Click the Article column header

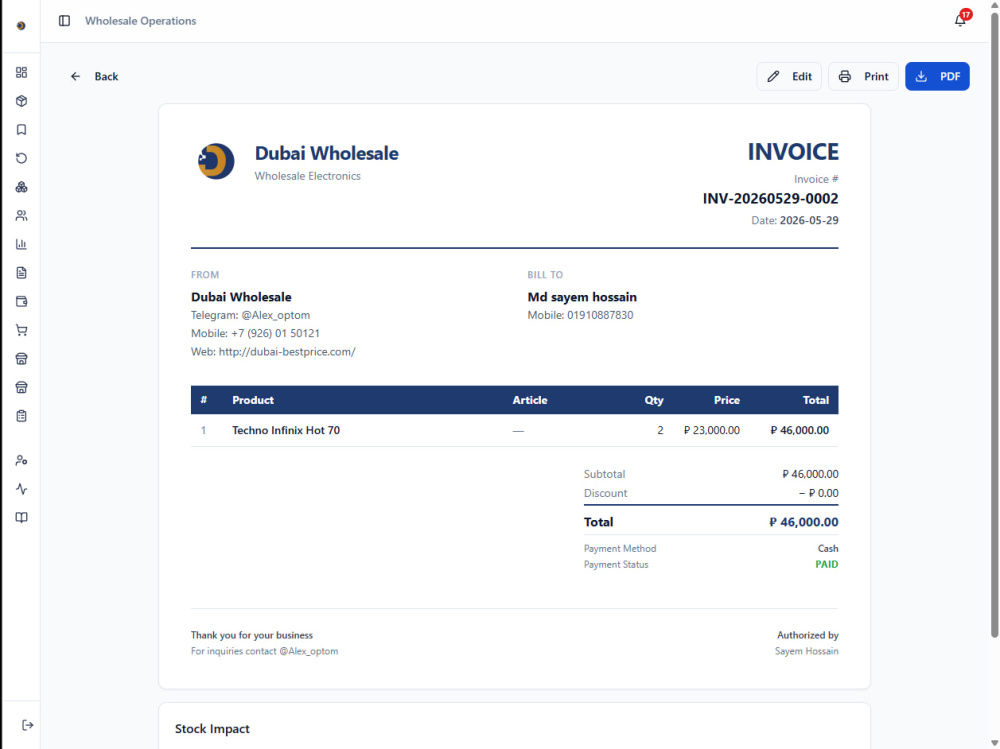point(529,400)
